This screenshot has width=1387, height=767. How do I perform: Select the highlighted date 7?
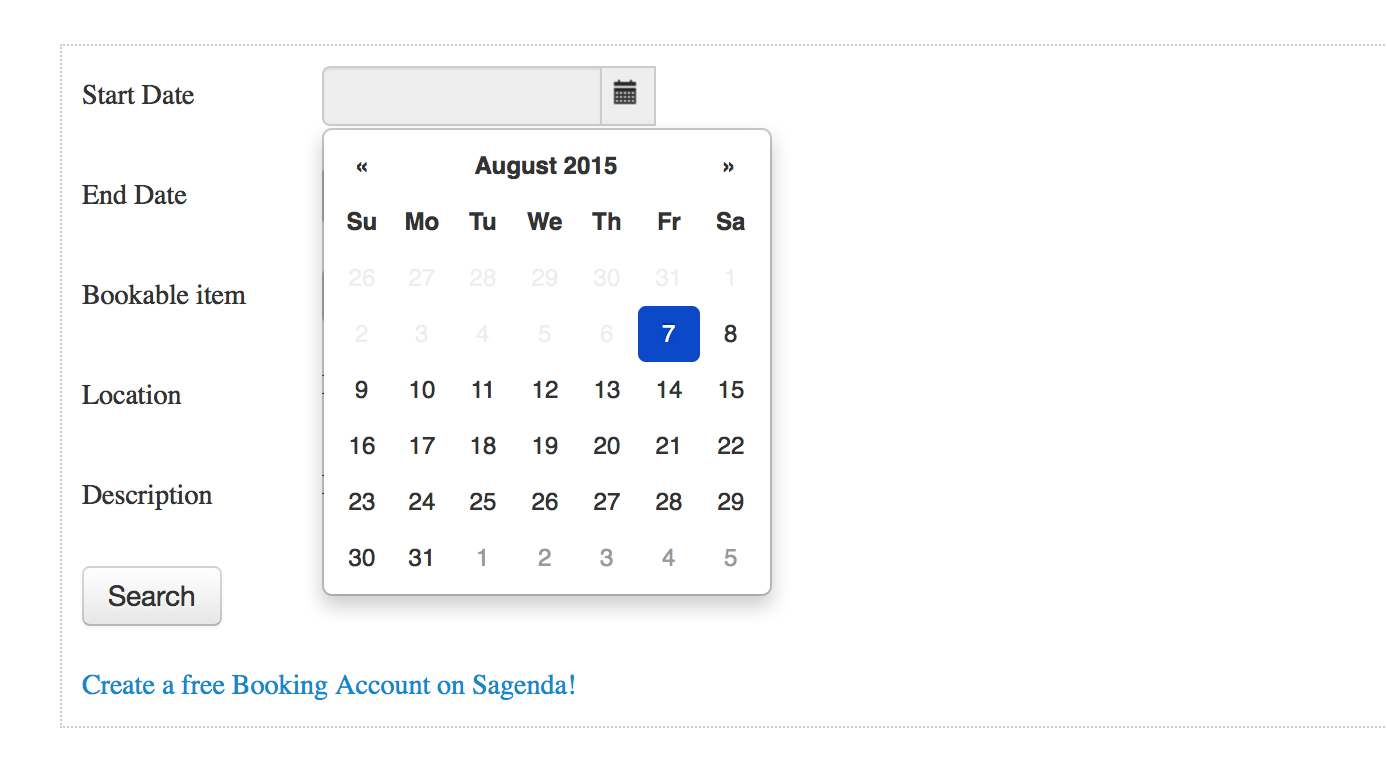[x=668, y=334]
